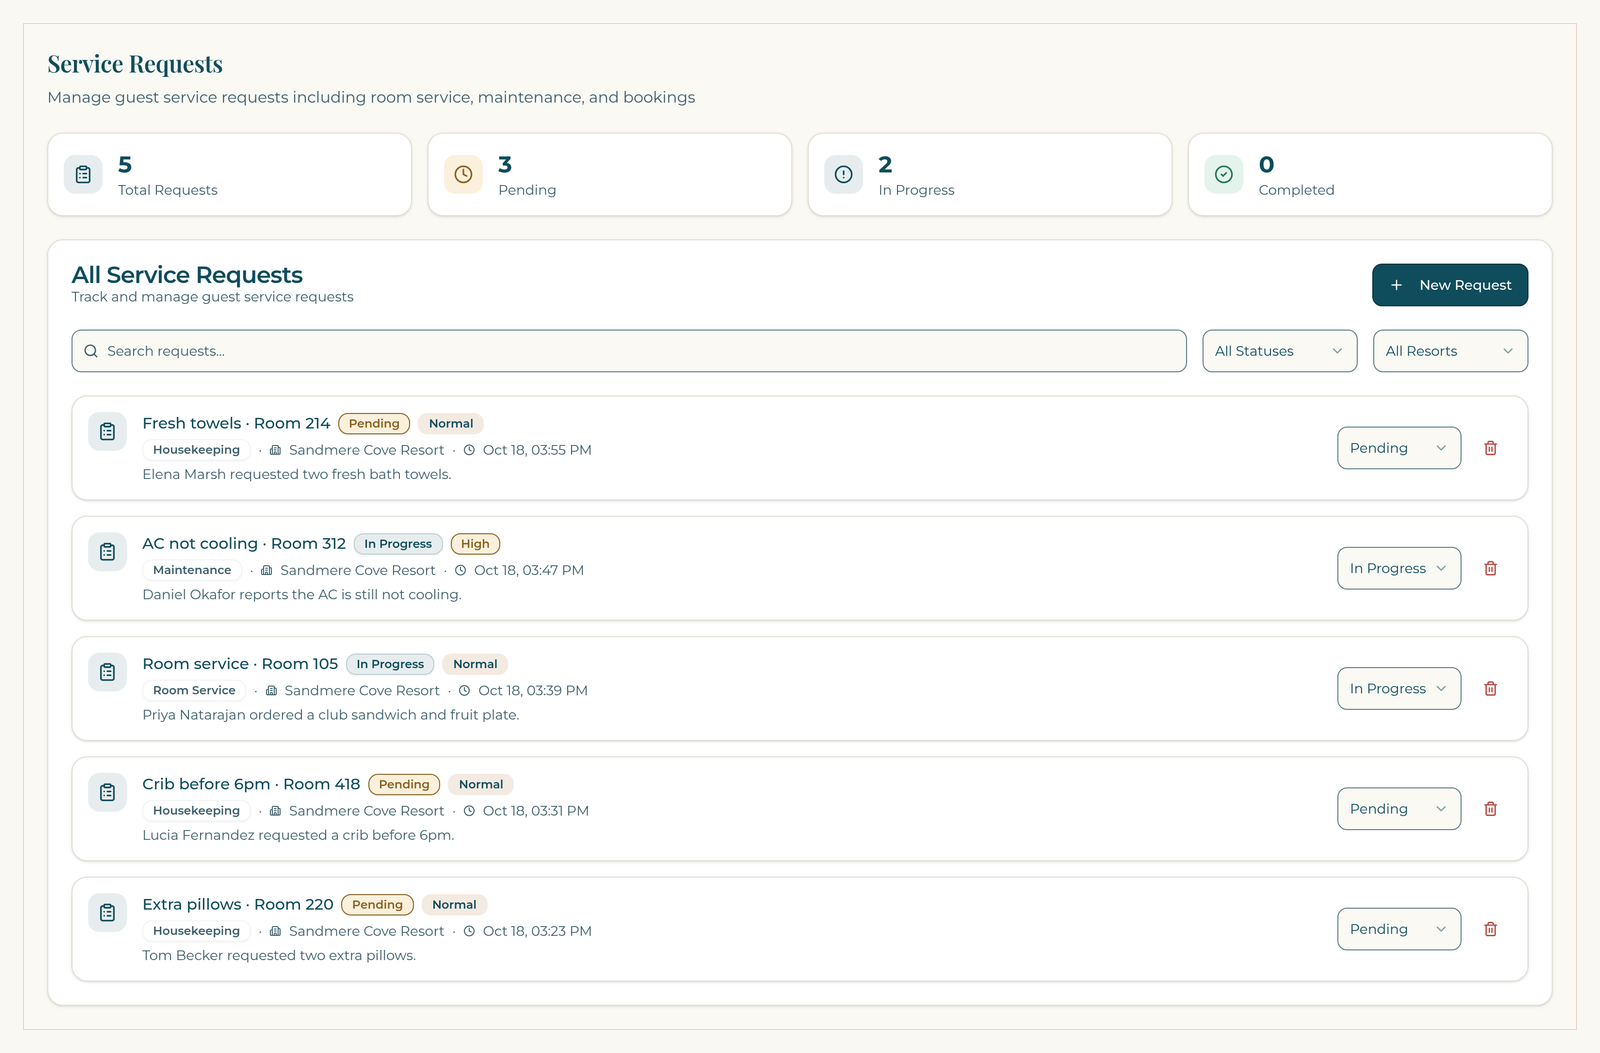This screenshot has width=1600, height=1053.
Task: Open status dropdown for Extra pillows Room 220
Action: (1399, 929)
